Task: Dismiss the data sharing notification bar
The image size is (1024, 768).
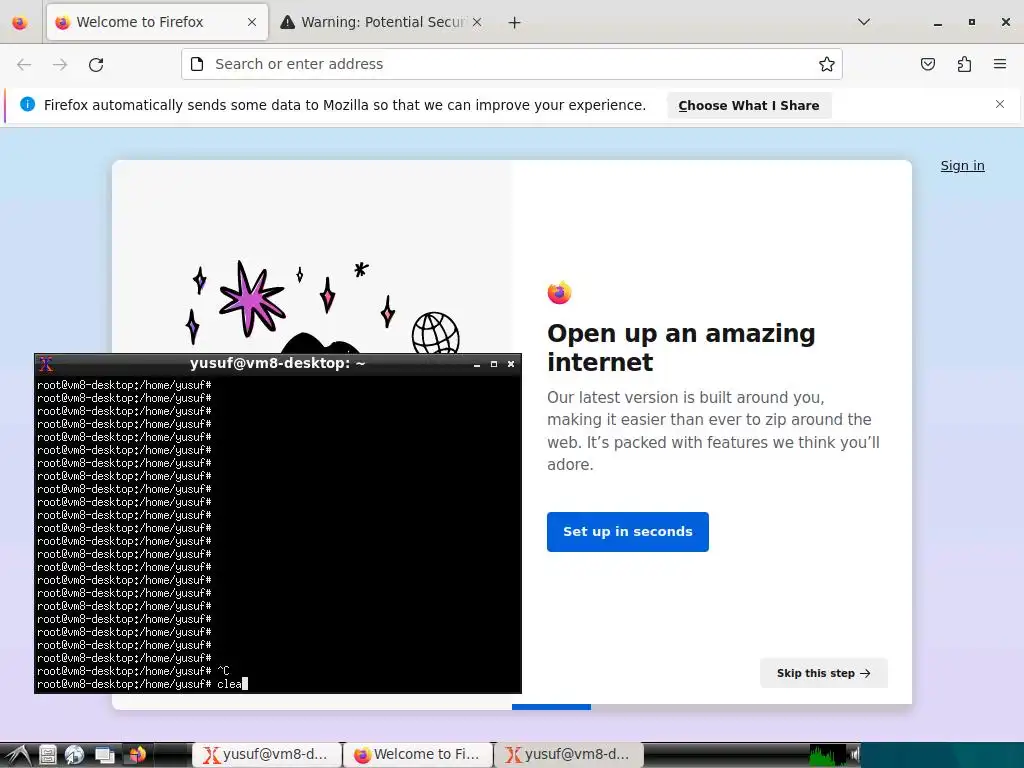Action: (1000, 104)
